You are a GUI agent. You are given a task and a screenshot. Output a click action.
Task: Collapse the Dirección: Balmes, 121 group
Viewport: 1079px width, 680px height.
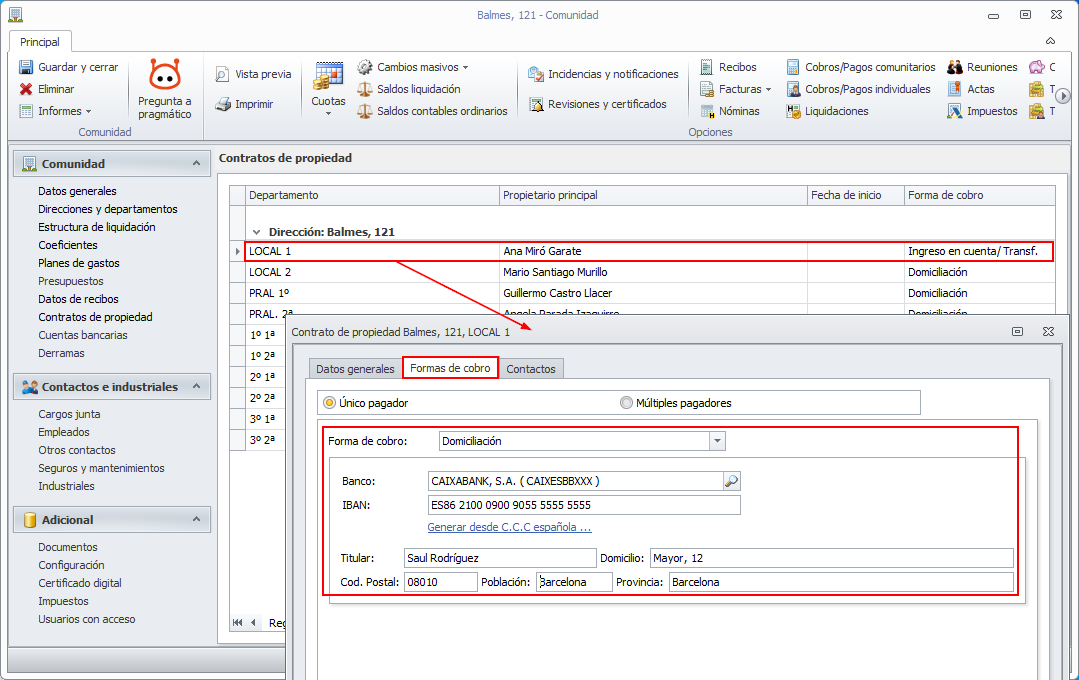[x=257, y=233]
